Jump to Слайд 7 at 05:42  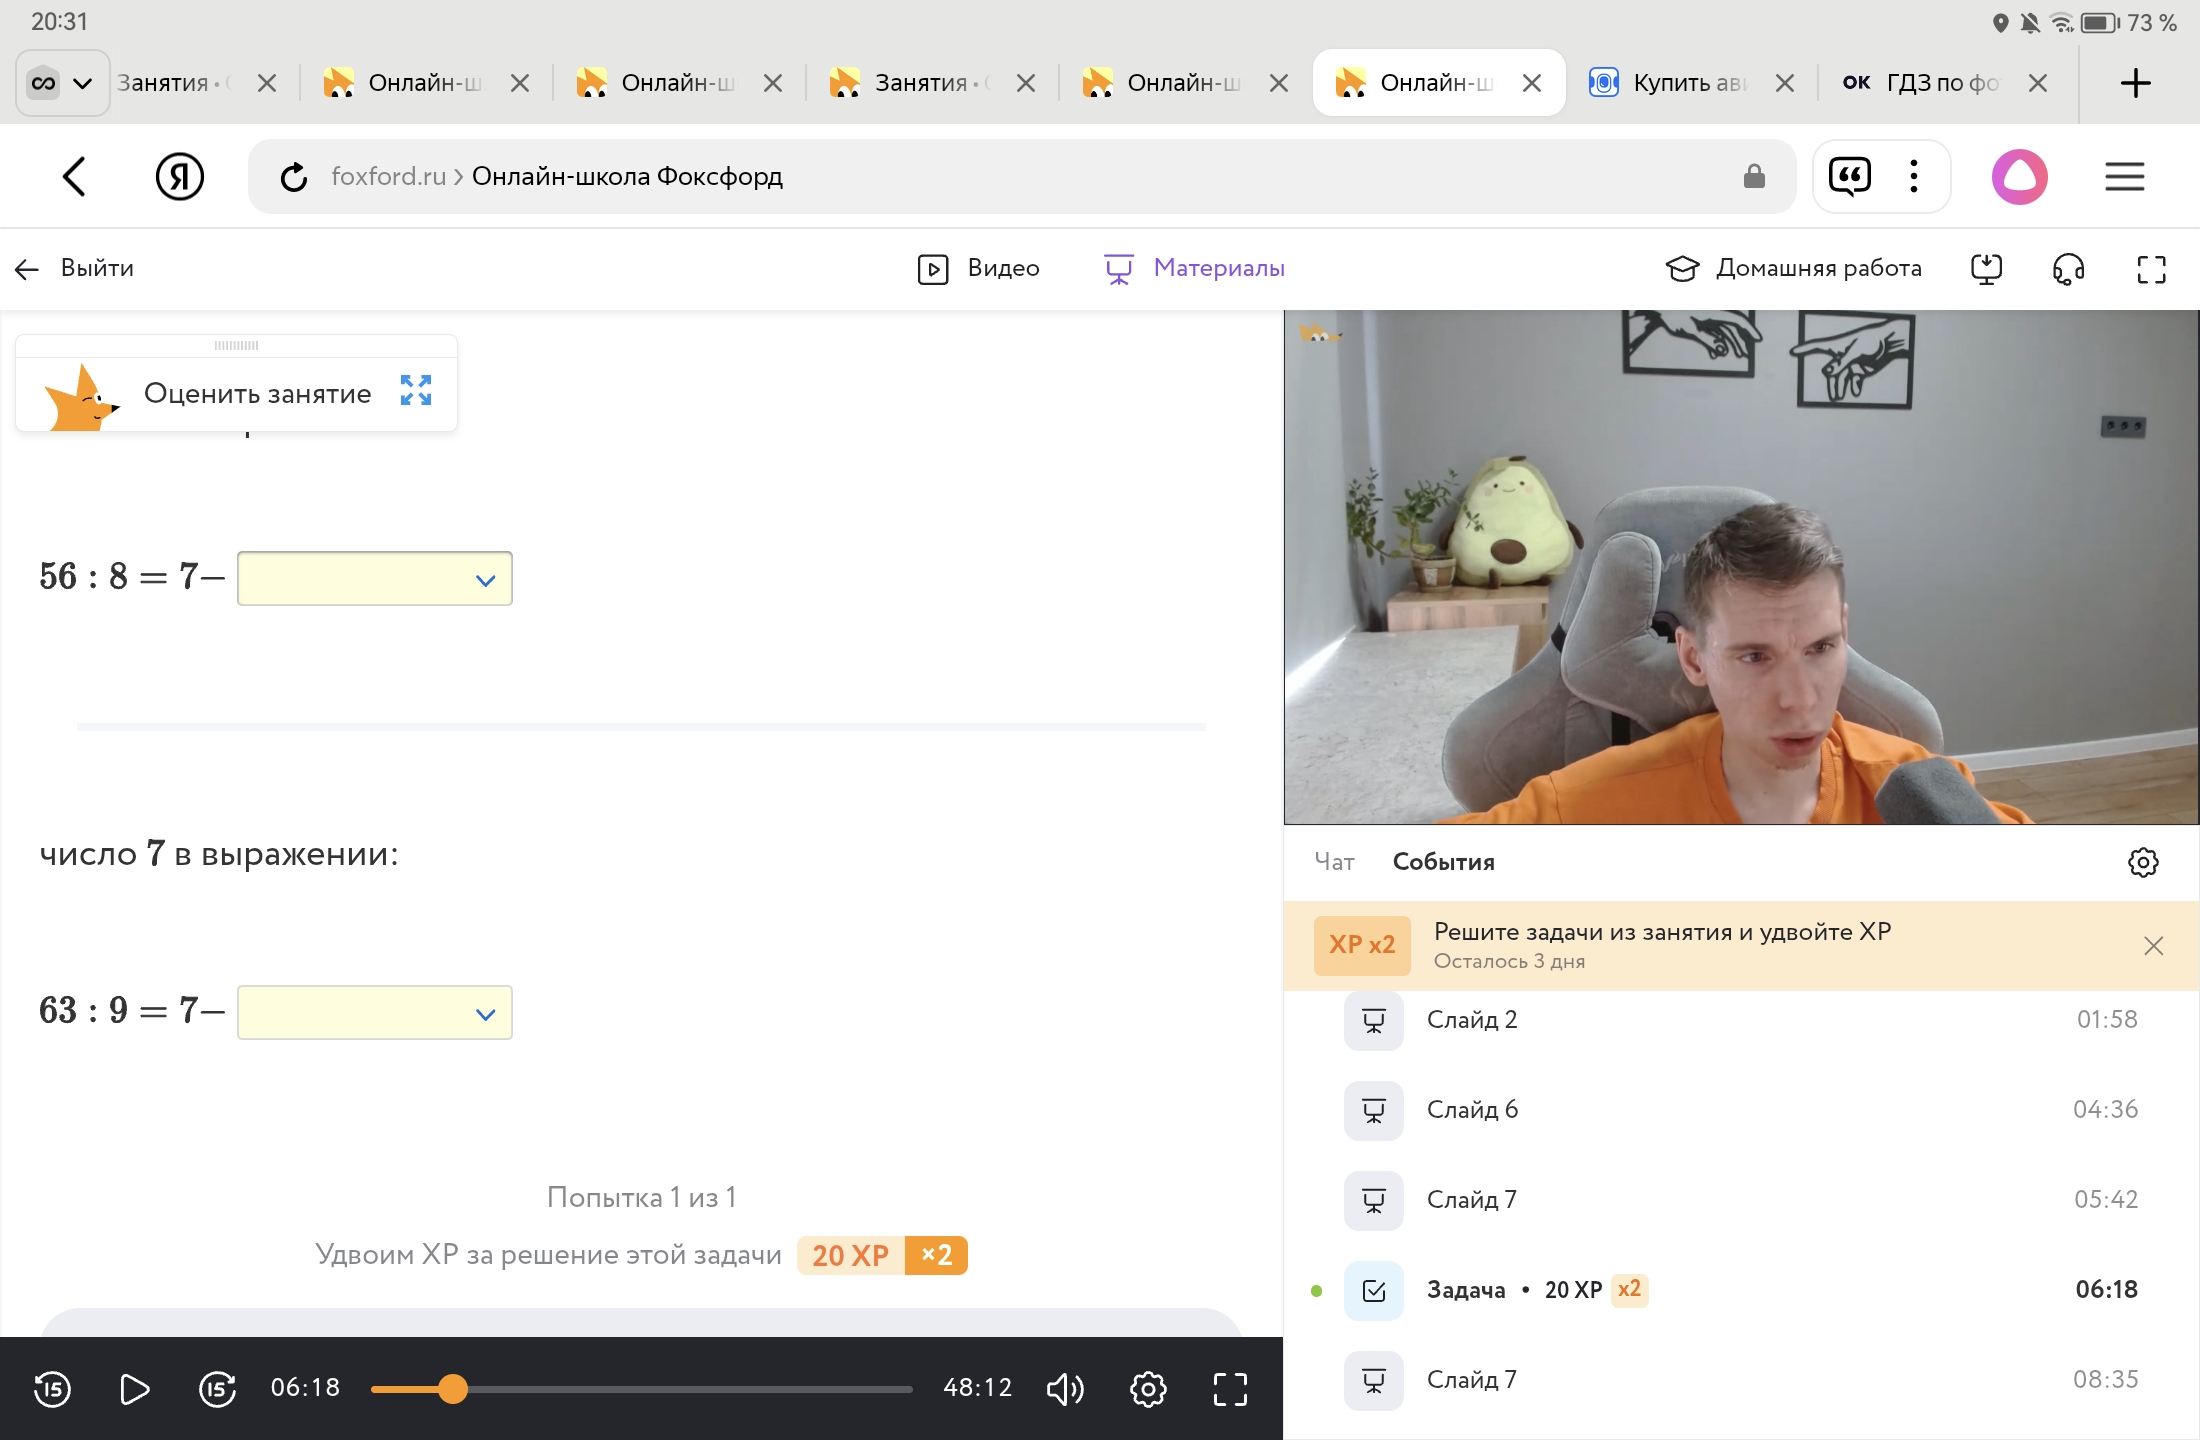pyautogui.click(x=1740, y=1200)
